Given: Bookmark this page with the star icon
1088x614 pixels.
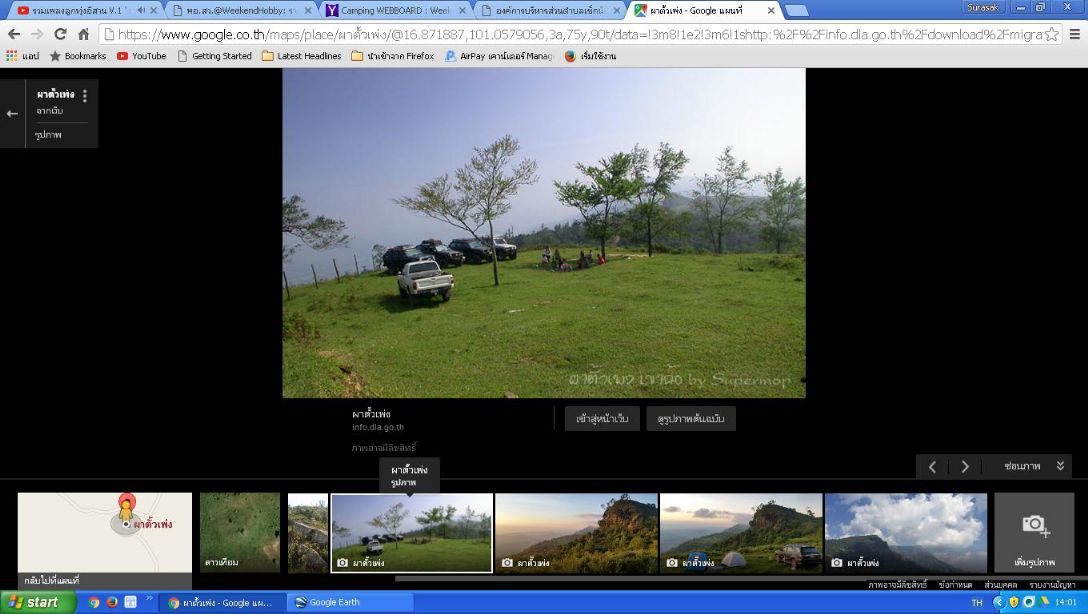Looking at the screenshot, I should pyautogui.click(x=1051, y=34).
